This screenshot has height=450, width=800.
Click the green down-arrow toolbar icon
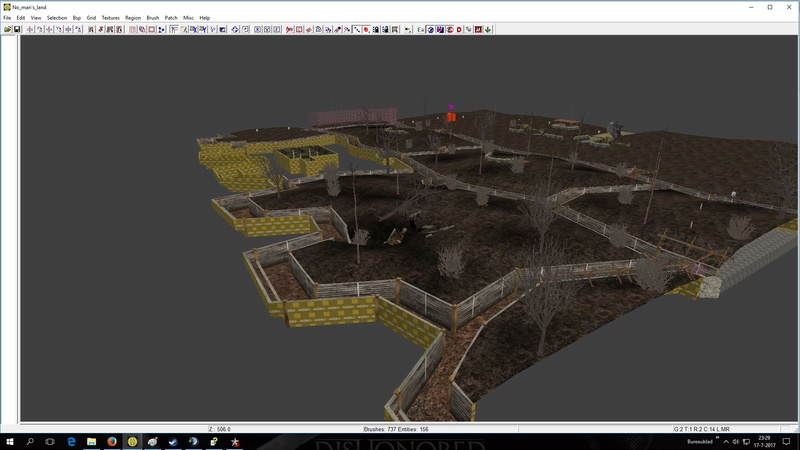coord(488,29)
